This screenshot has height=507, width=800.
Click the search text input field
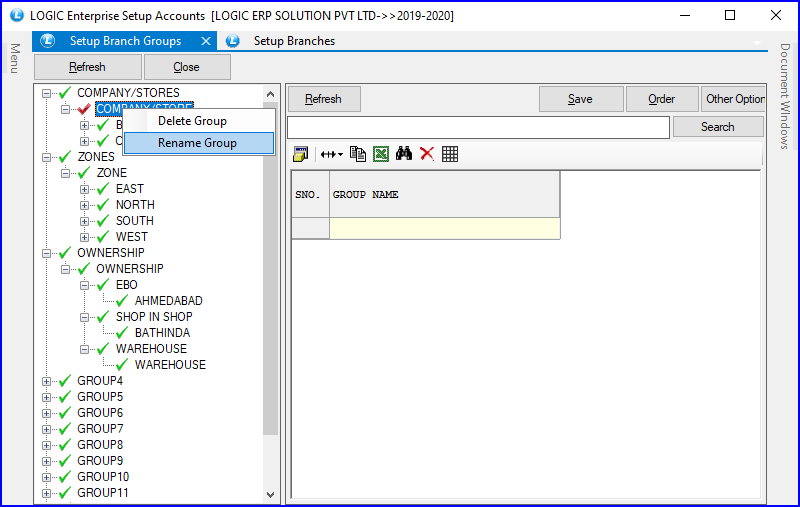(478, 127)
